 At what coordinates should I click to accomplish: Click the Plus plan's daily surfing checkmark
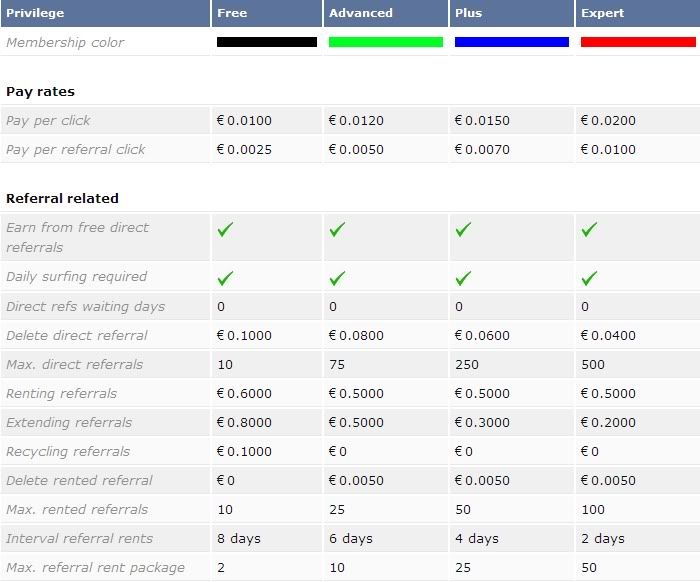click(x=463, y=278)
